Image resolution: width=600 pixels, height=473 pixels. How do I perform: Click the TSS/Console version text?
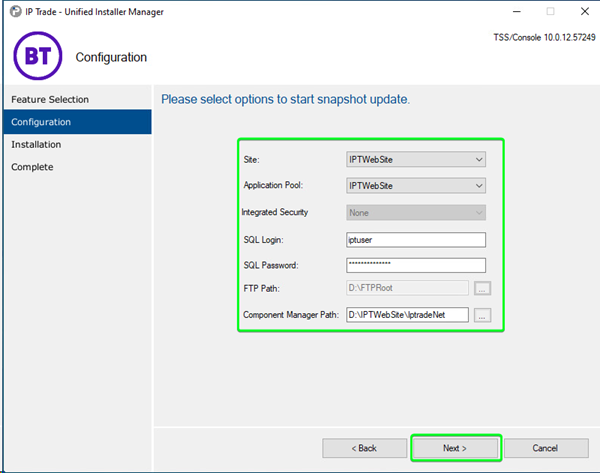click(544, 38)
